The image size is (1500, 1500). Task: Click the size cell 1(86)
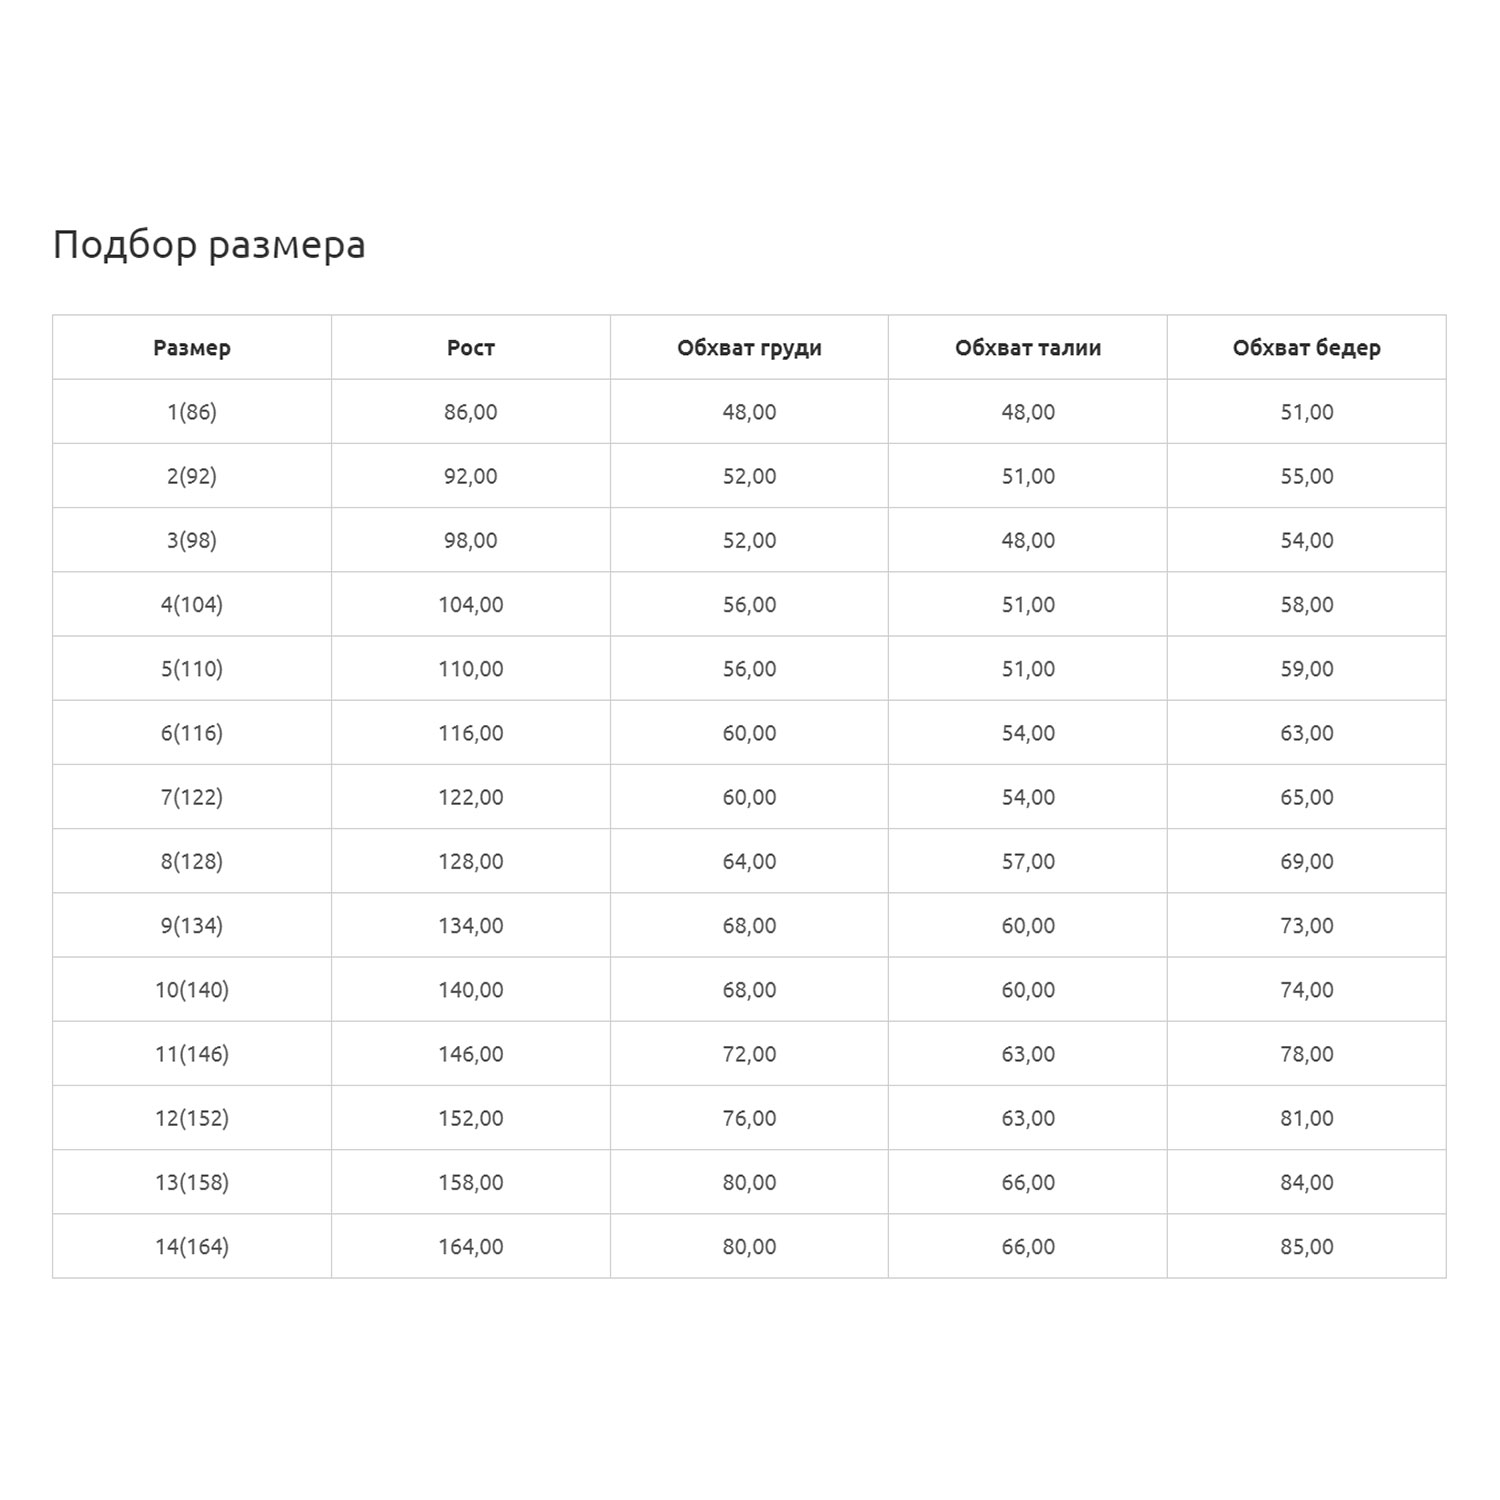(x=192, y=412)
